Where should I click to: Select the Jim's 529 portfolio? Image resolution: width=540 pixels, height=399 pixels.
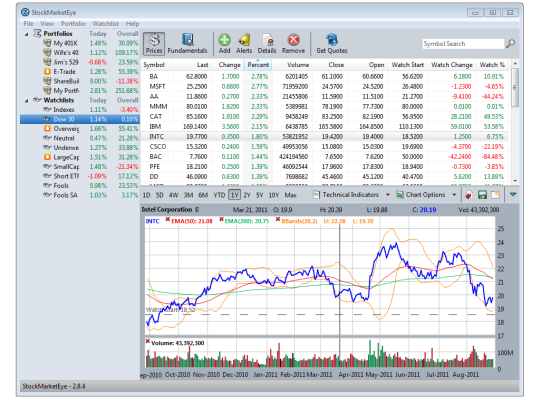click(66, 62)
